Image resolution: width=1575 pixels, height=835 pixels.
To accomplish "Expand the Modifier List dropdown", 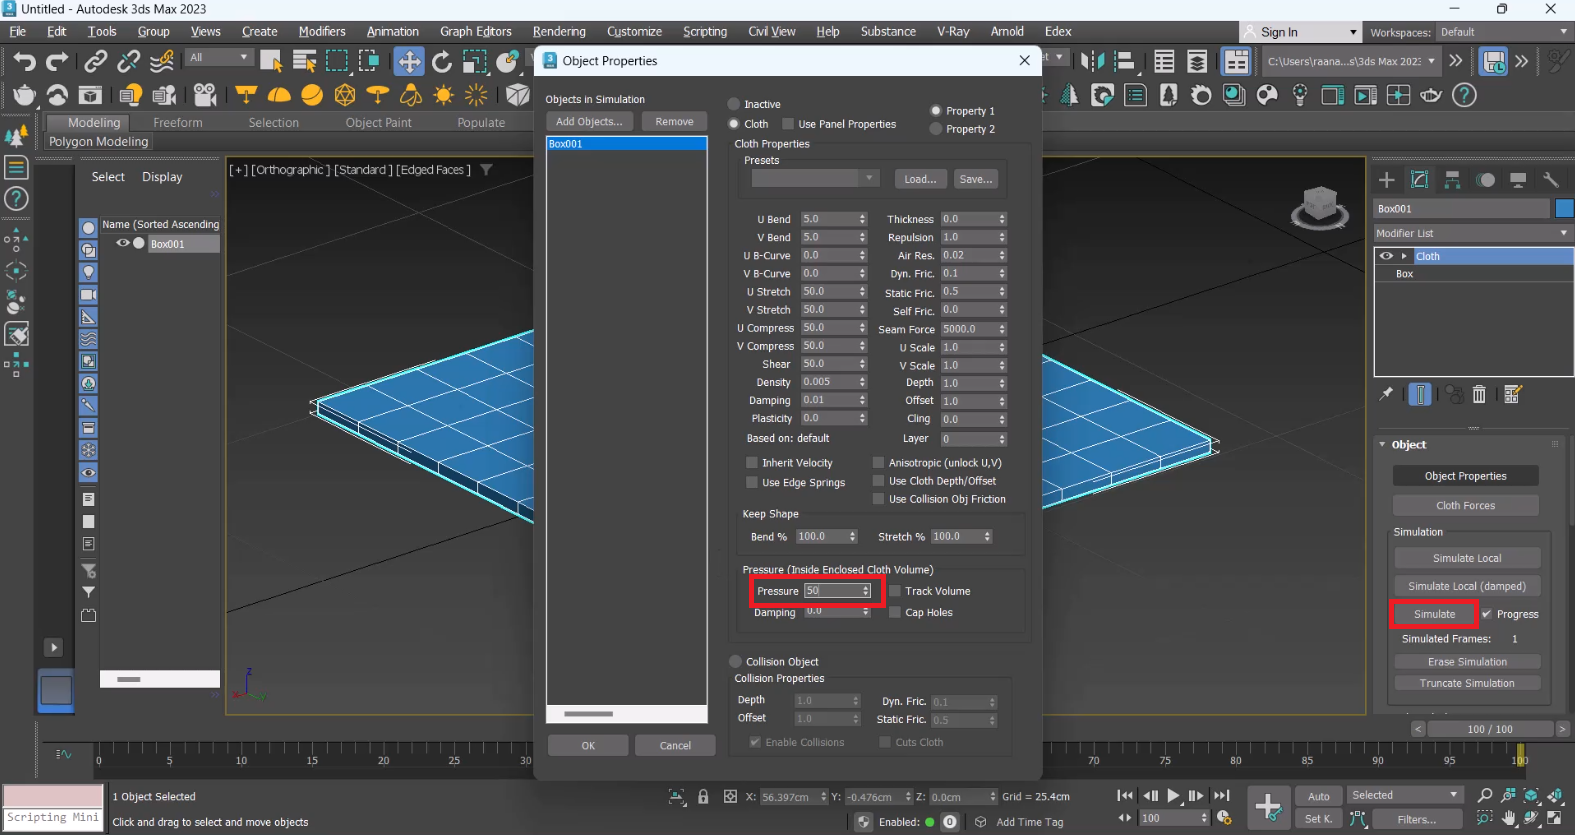I will click(1471, 233).
